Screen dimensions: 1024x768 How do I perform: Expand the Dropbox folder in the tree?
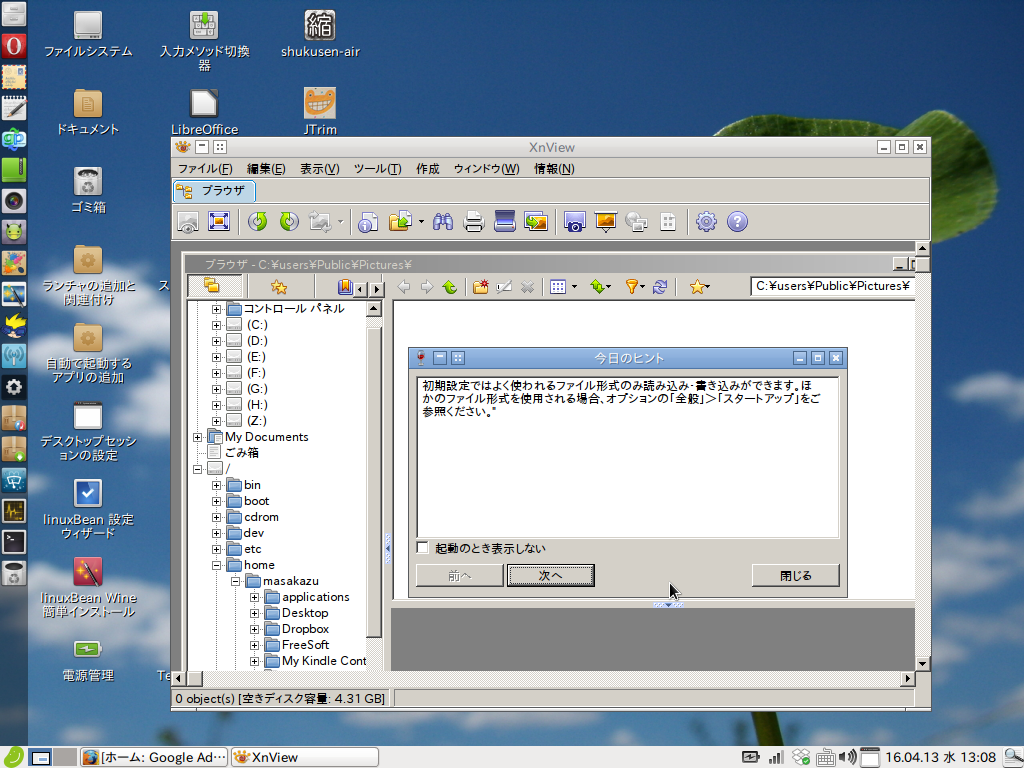256,628
